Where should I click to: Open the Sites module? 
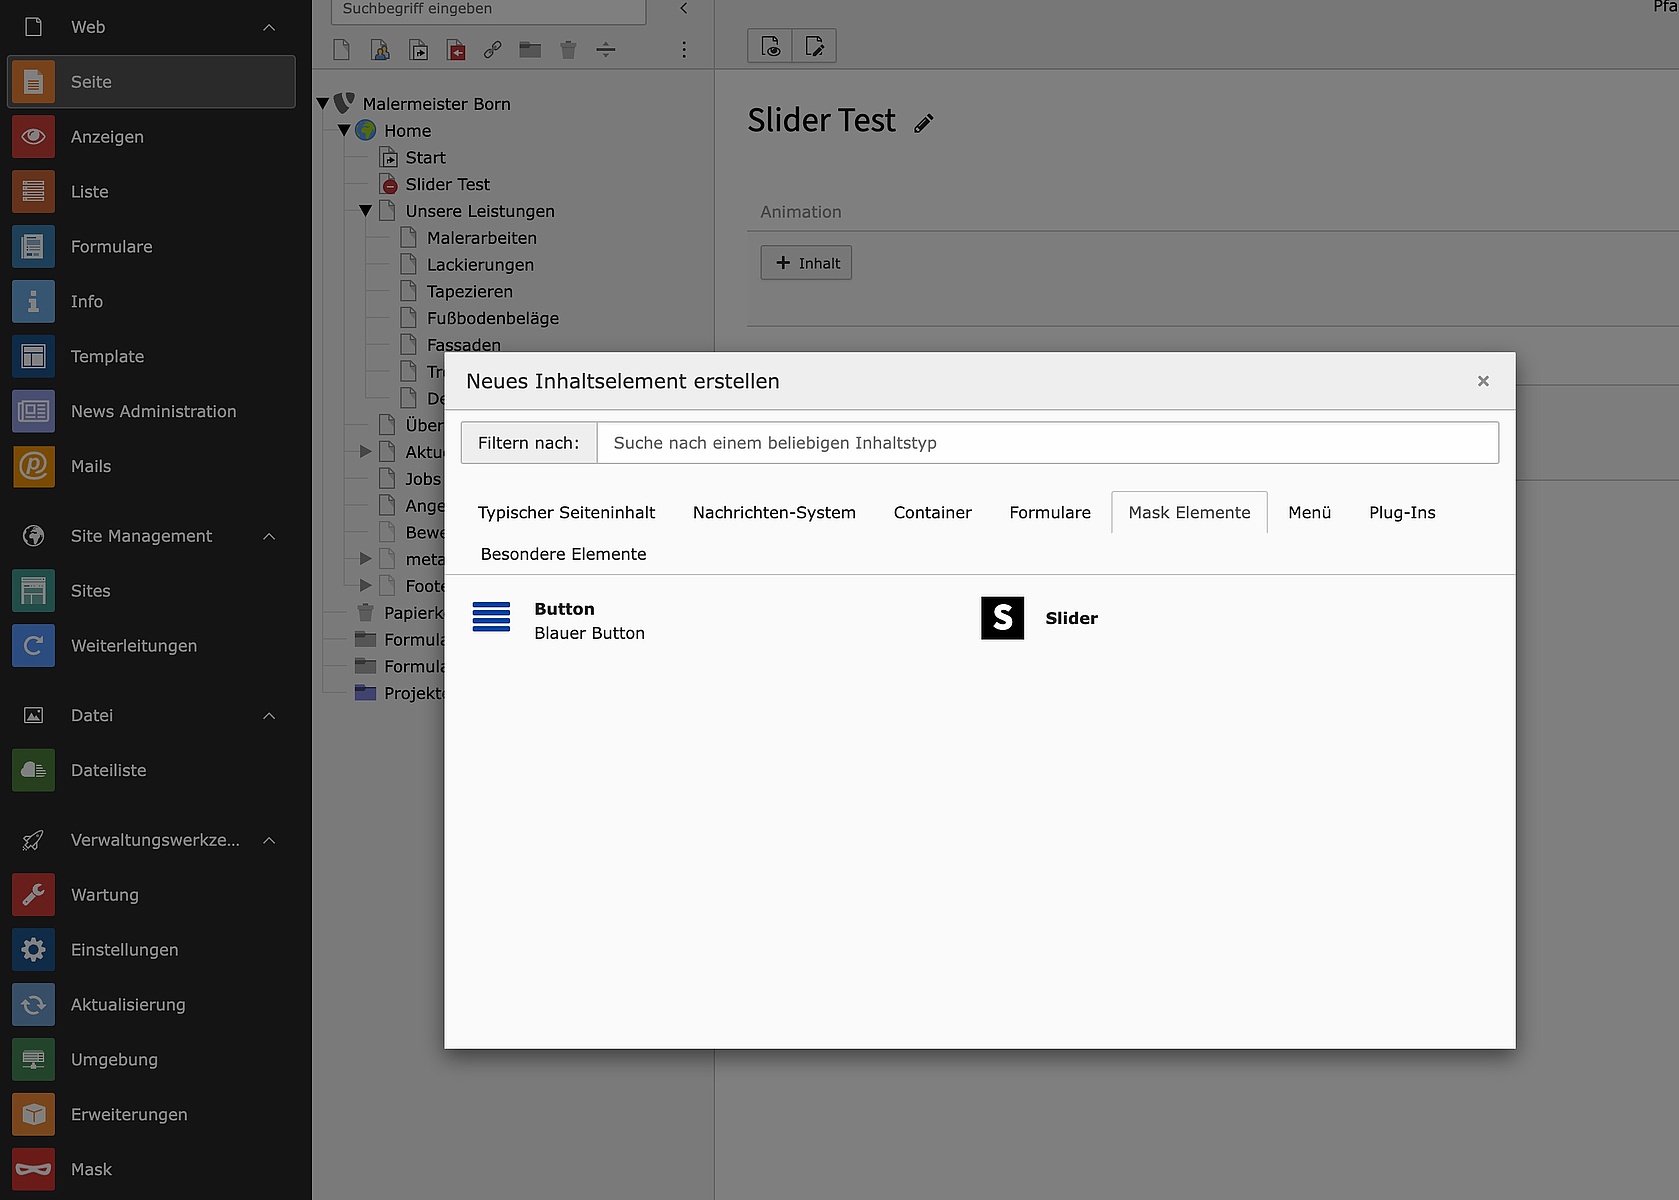click(x=151, y=591)
